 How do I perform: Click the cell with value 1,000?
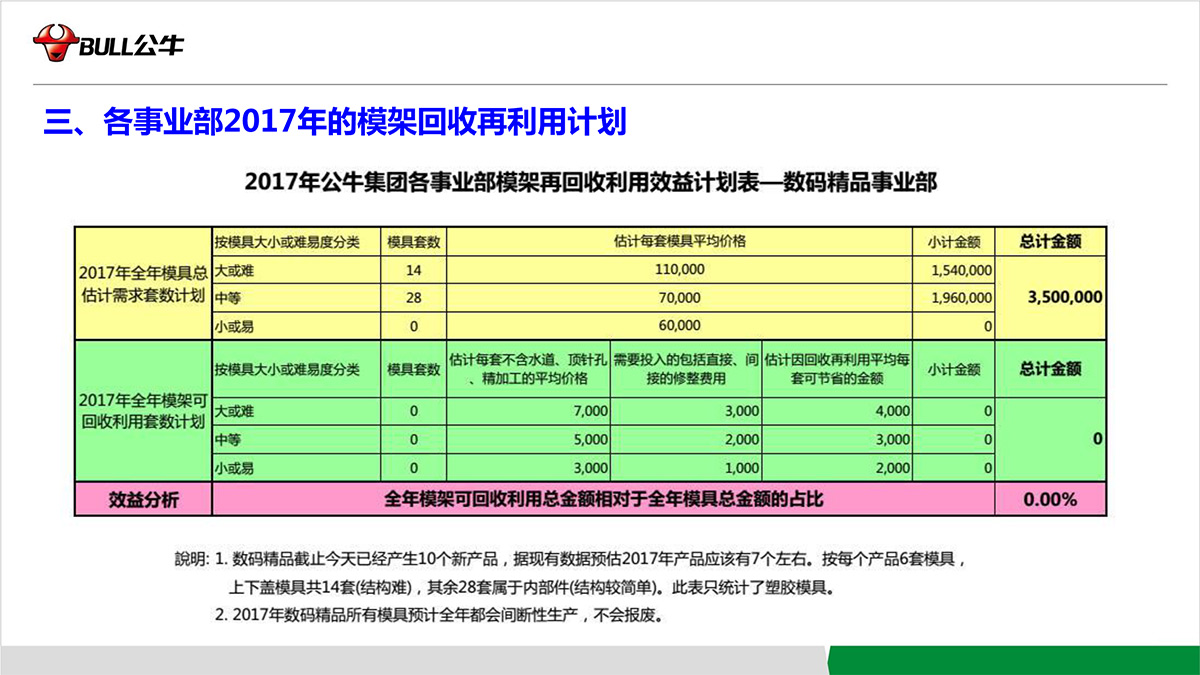click(x=686, y=467)
